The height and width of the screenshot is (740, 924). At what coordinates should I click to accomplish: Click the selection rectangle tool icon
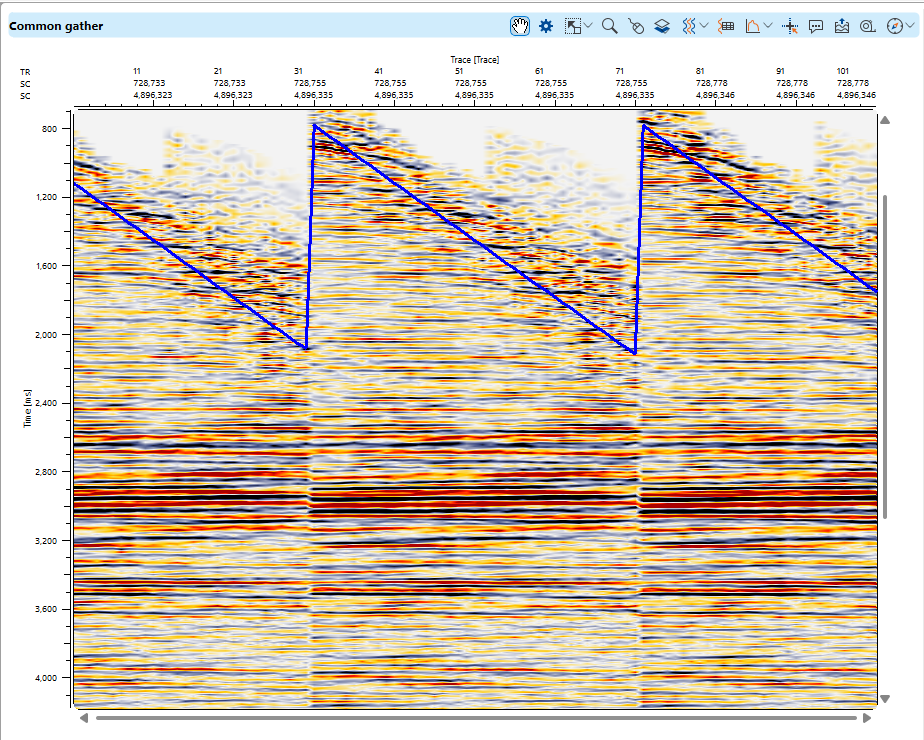(573, 26)
